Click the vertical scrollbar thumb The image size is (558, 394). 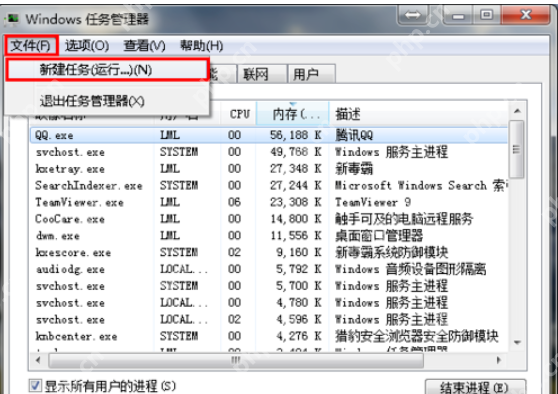point(516,149)
